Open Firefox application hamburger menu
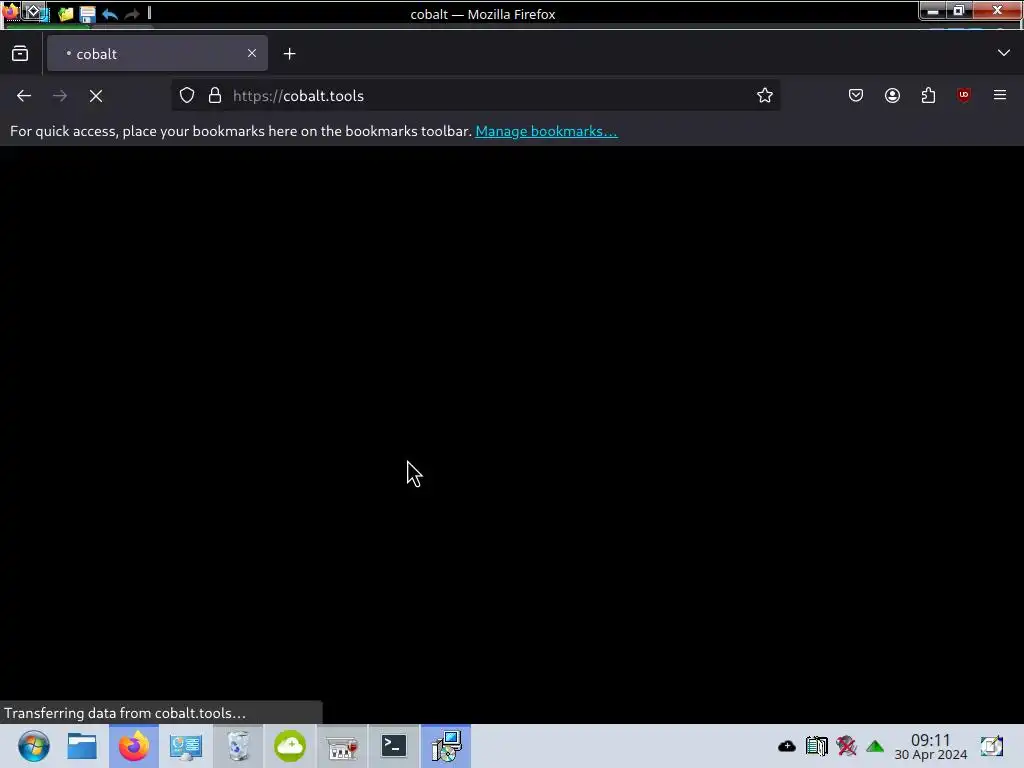 point(1000,95)
